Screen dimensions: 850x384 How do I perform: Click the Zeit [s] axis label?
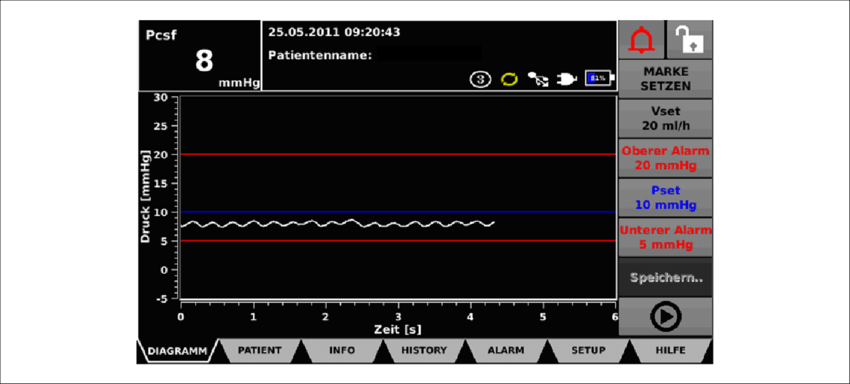pos(397,329)
